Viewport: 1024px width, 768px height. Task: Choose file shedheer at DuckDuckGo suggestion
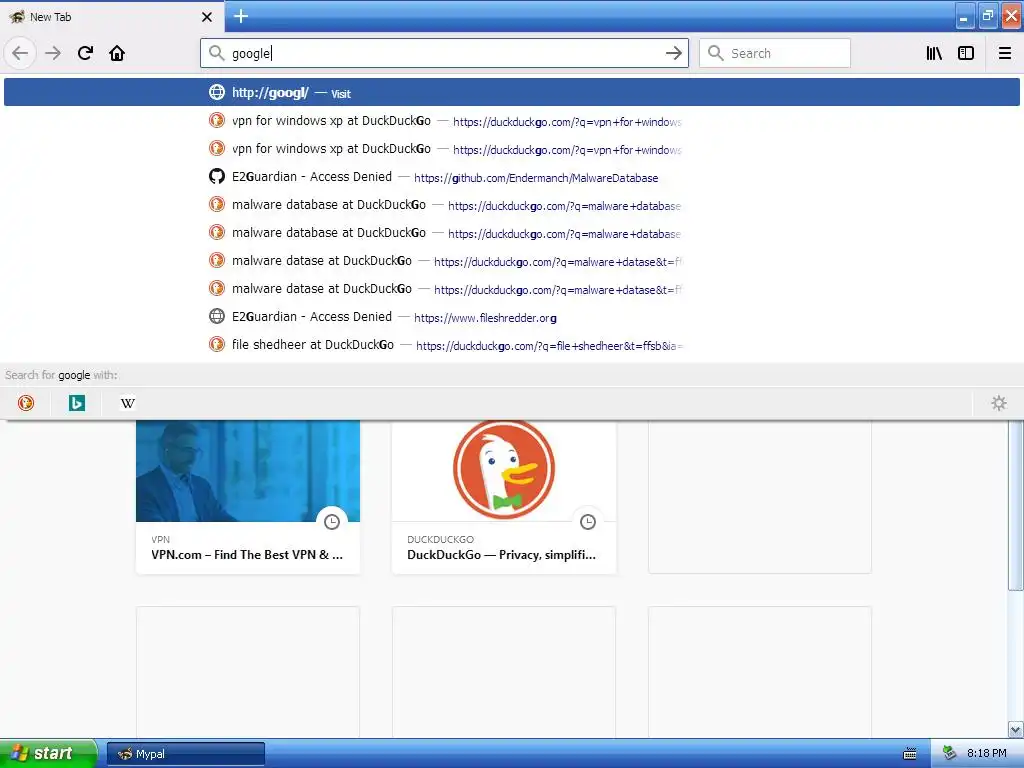click(511, 345)
